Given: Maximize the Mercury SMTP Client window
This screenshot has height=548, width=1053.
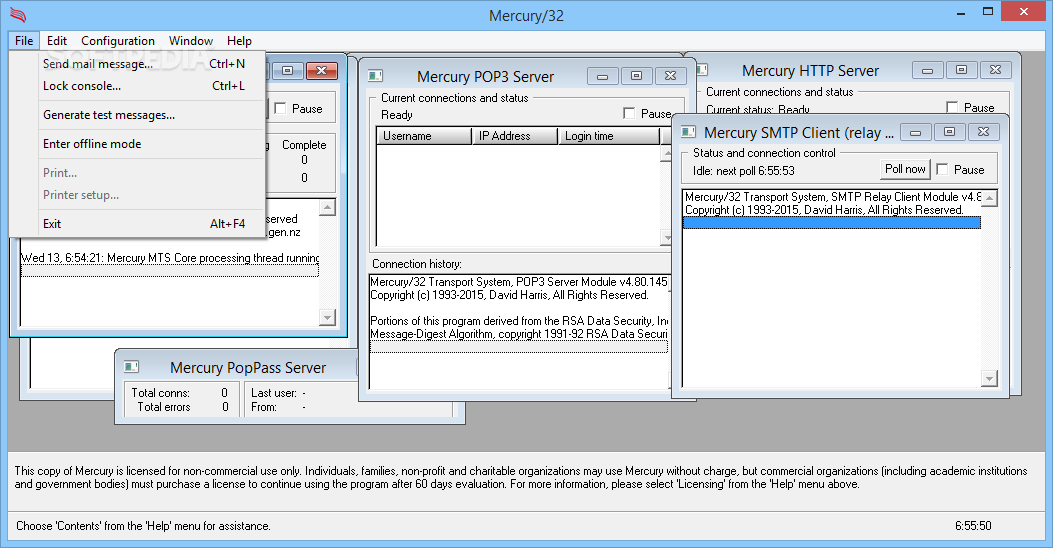Looking at the screenshot, I should 950,132.
